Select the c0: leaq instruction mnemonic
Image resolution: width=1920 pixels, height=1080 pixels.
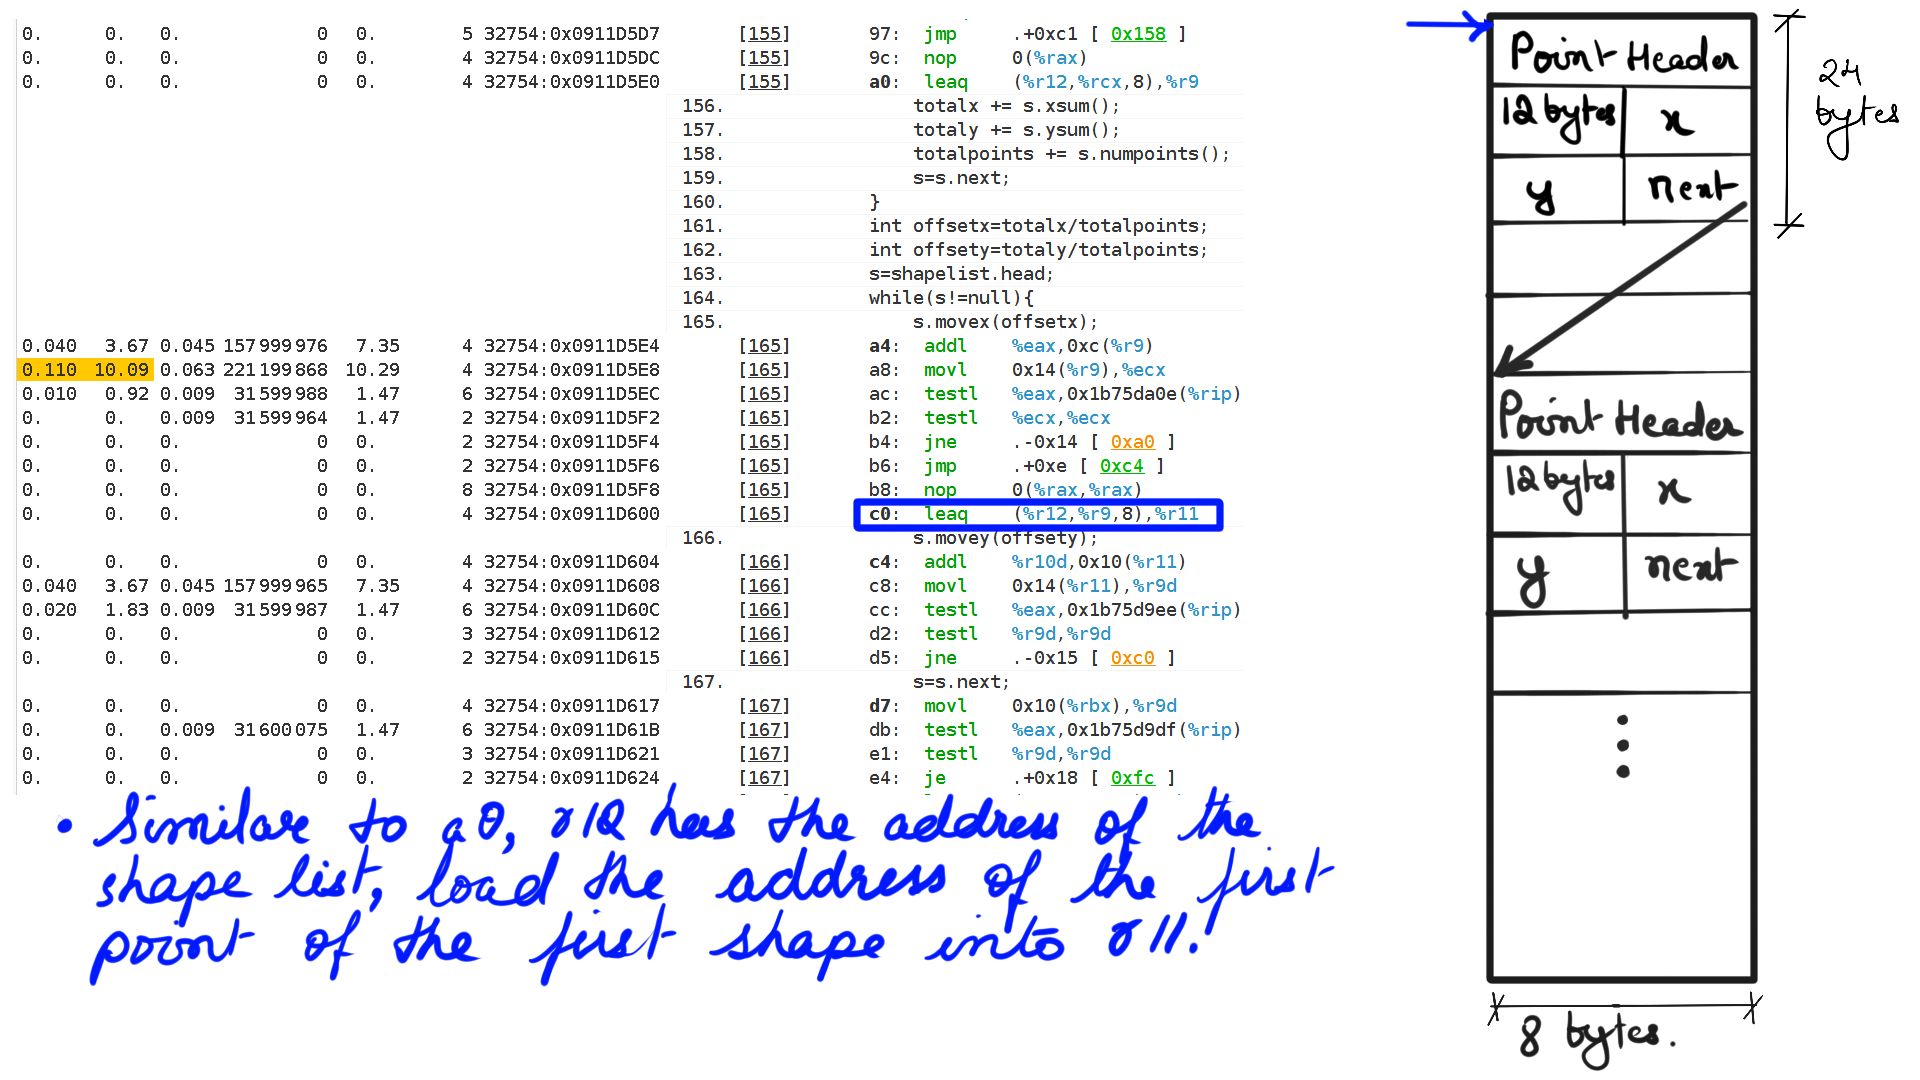tap(946, 514)
